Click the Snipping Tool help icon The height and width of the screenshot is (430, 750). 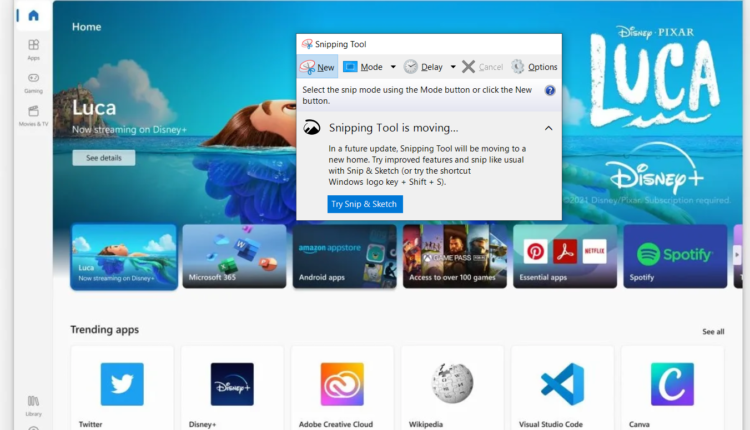coord(550,90)
